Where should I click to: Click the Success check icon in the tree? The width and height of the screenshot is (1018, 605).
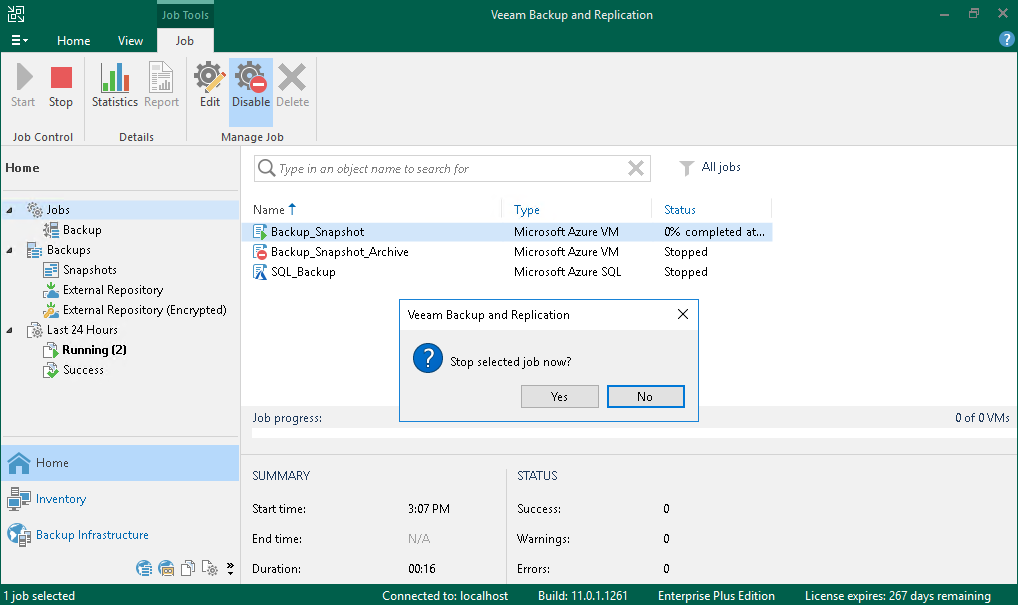pyautogui.click(x=51, y=371)
